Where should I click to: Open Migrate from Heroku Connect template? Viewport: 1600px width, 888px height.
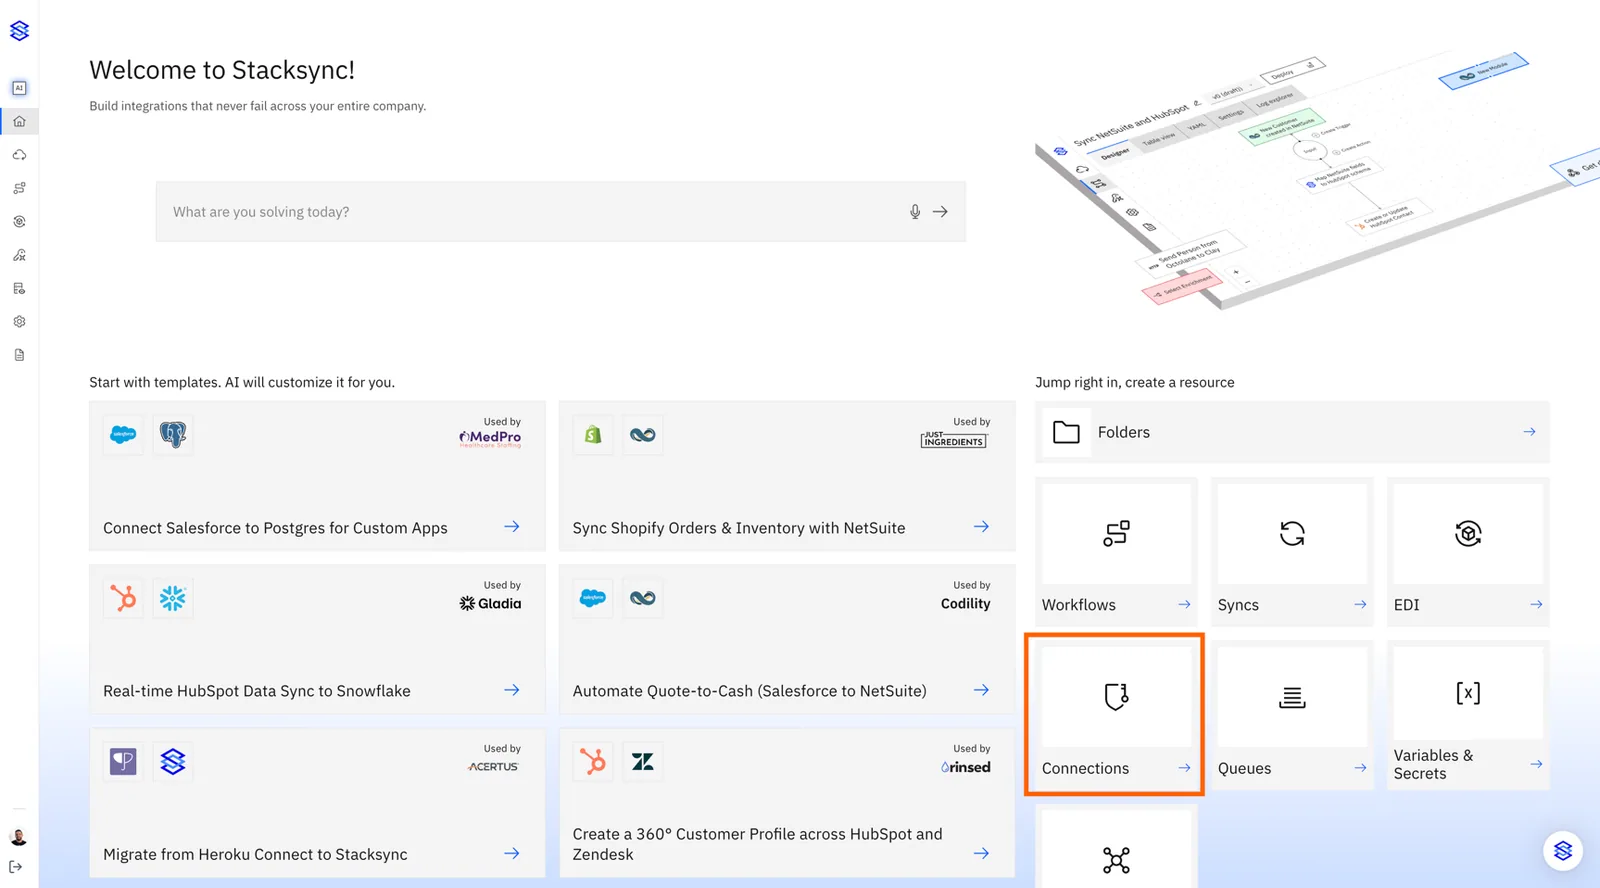tap(317, 803)
